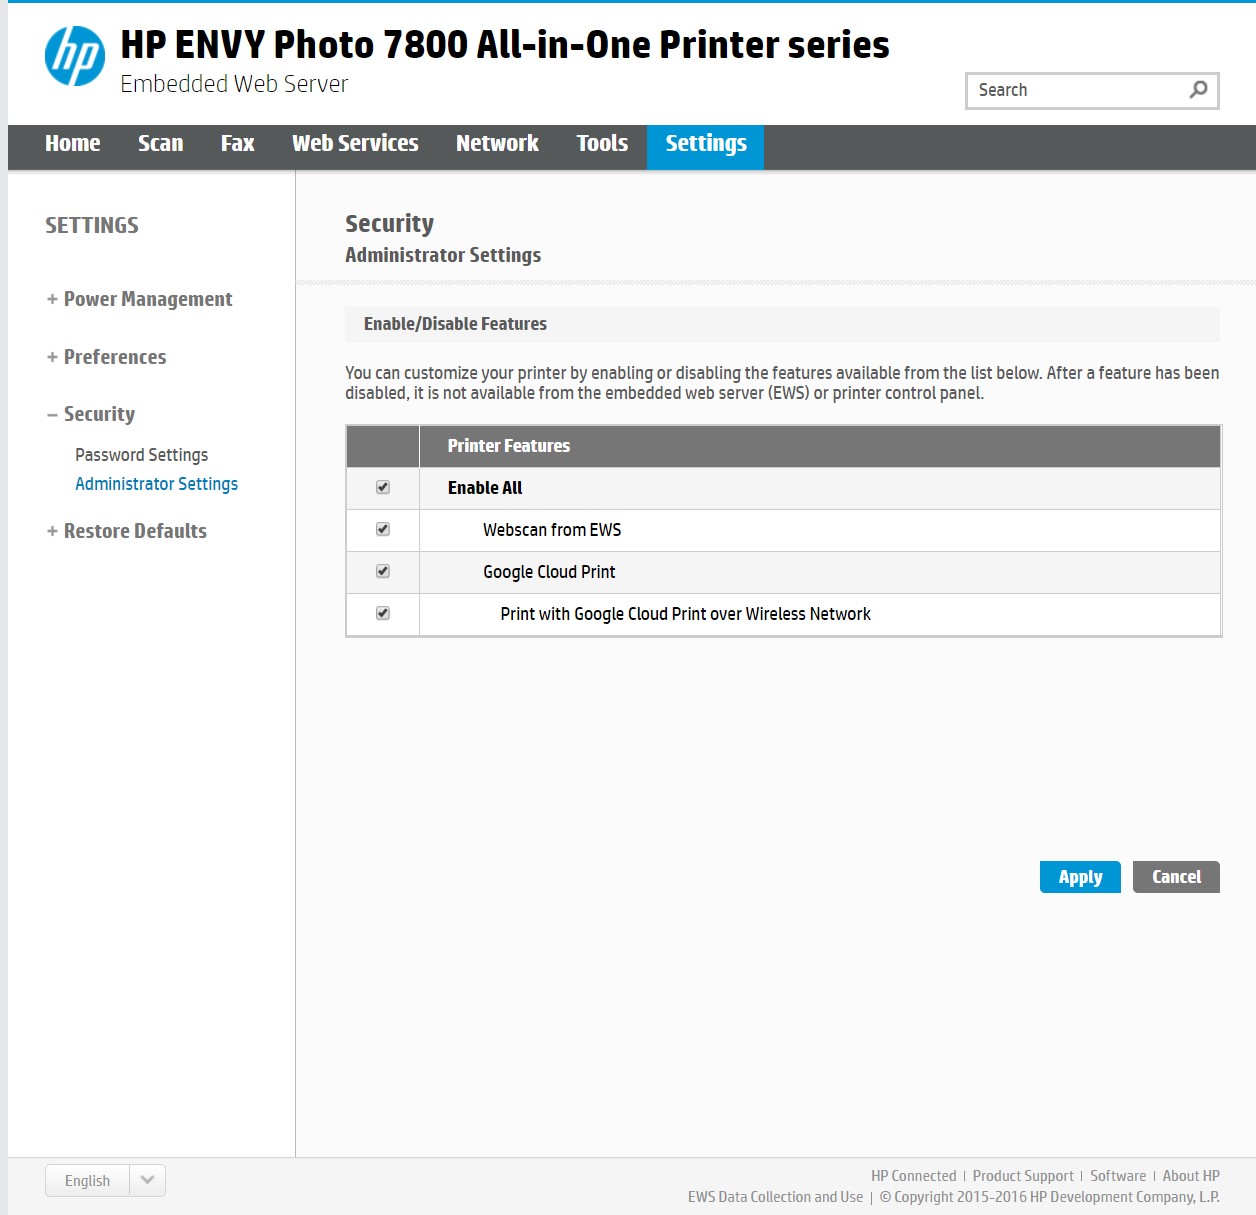Uncheck Print with Google Cloud Print over Wireless

click(383, 614)
